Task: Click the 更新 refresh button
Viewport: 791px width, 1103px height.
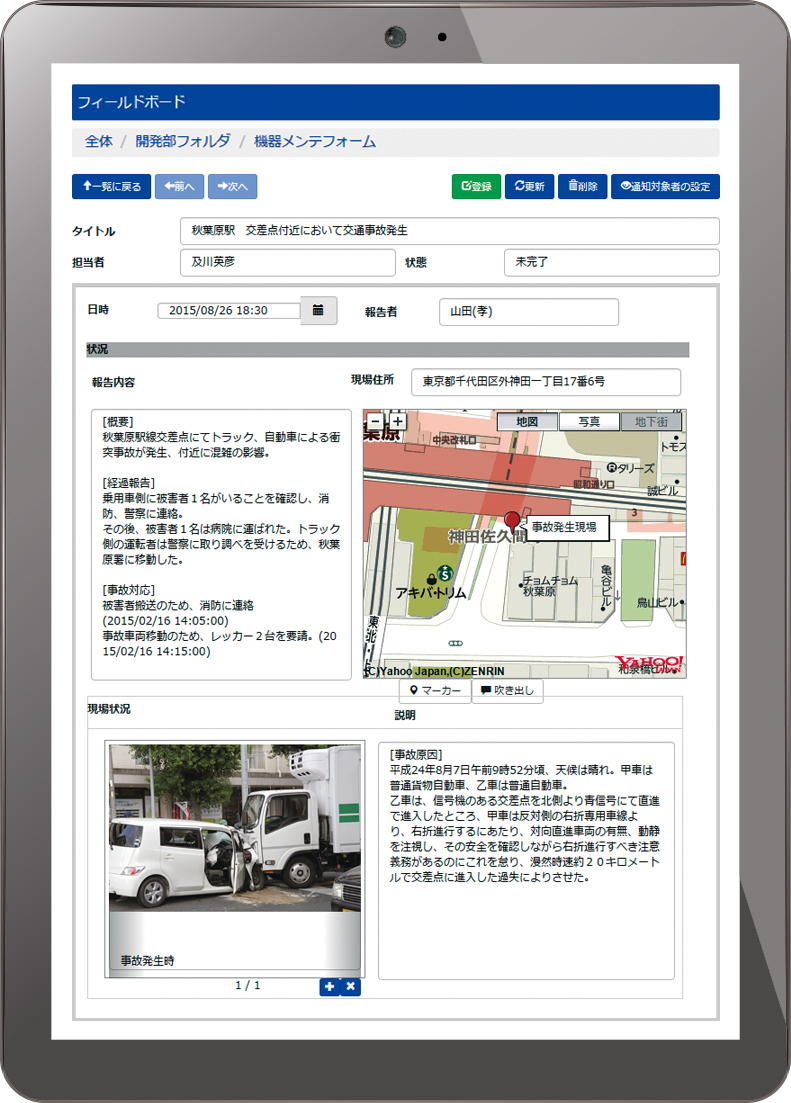Action: pyautogui.click(x=529, y=186)
